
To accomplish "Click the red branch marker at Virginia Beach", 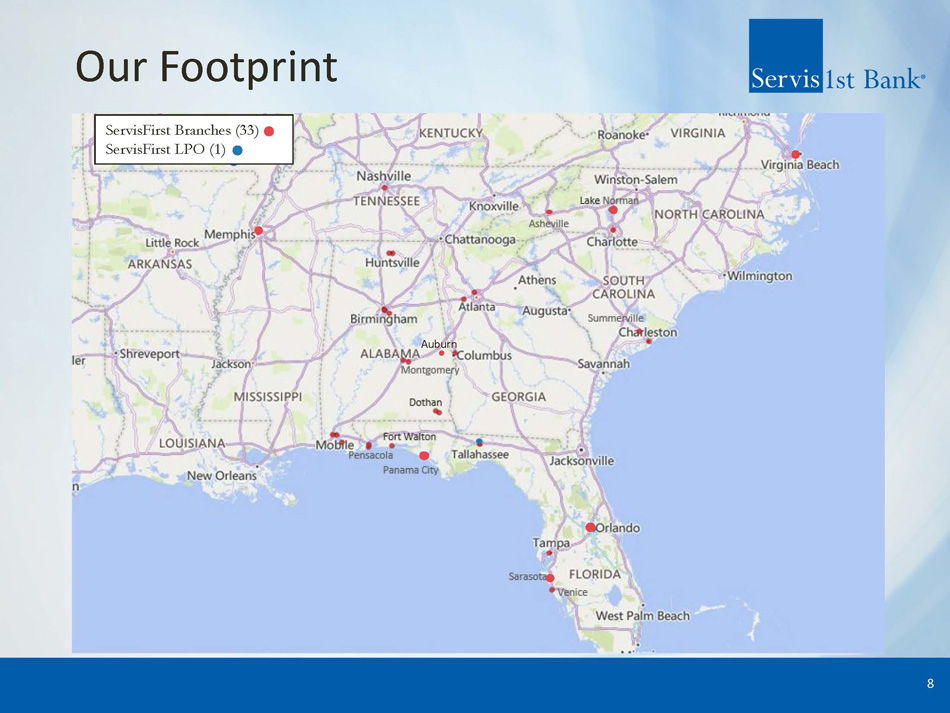I will coord(795,154).
